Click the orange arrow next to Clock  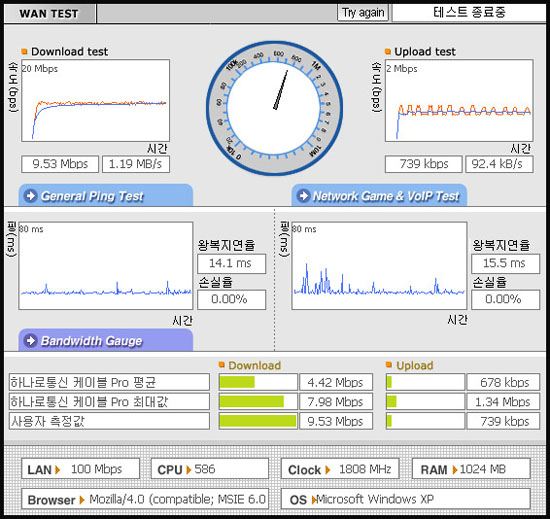click(328, 470)
